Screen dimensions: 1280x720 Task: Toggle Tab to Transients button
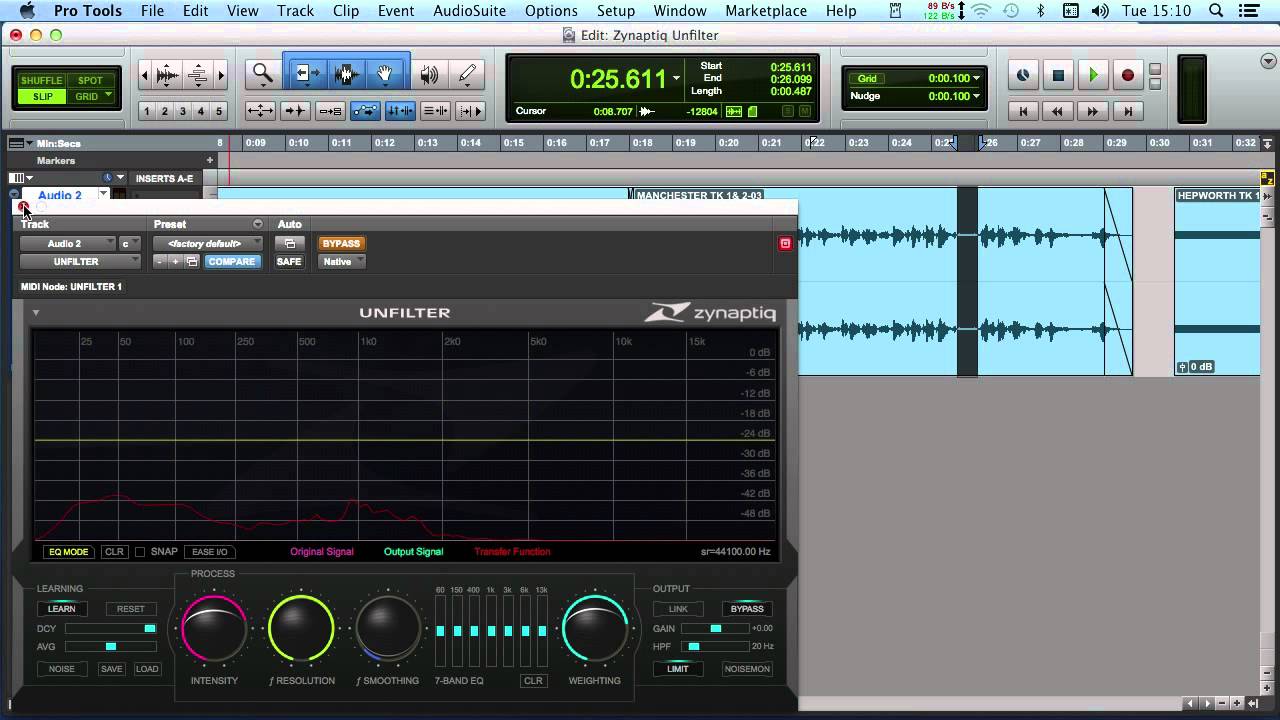point(296,111)
